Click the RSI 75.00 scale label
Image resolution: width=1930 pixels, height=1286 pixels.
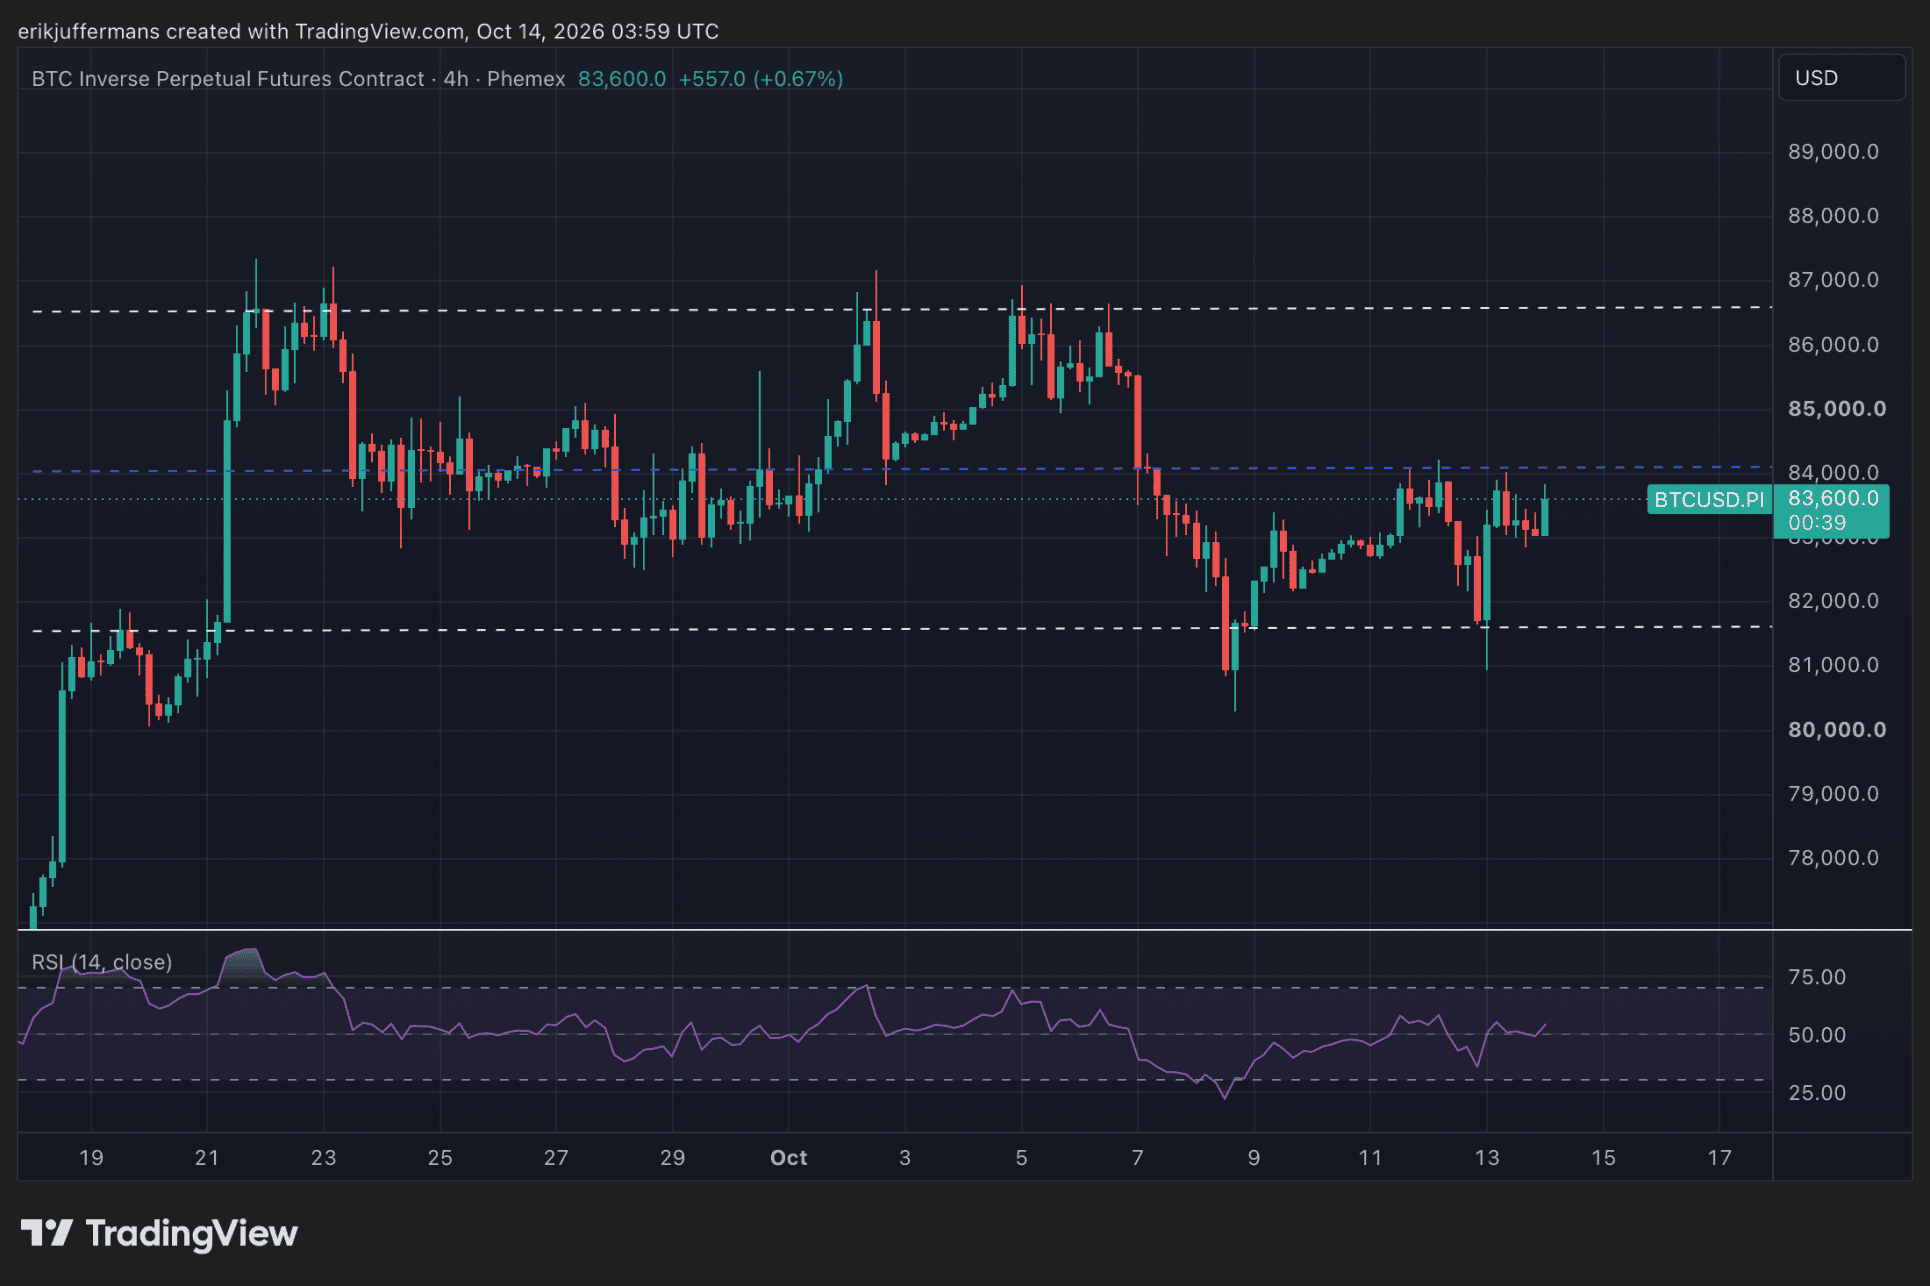click(1817, 977)
